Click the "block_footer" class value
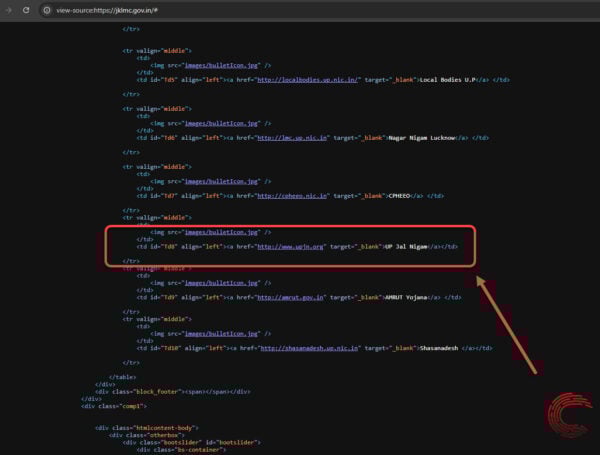Screen dimensions: 600x455 pyautogui.click(x=157, y=392)
